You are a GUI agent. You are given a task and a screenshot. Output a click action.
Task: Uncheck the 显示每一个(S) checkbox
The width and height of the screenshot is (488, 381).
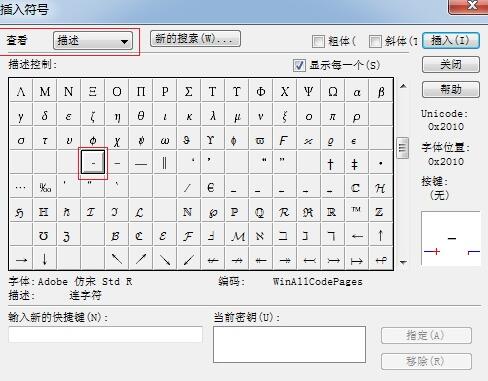(299, 65)
